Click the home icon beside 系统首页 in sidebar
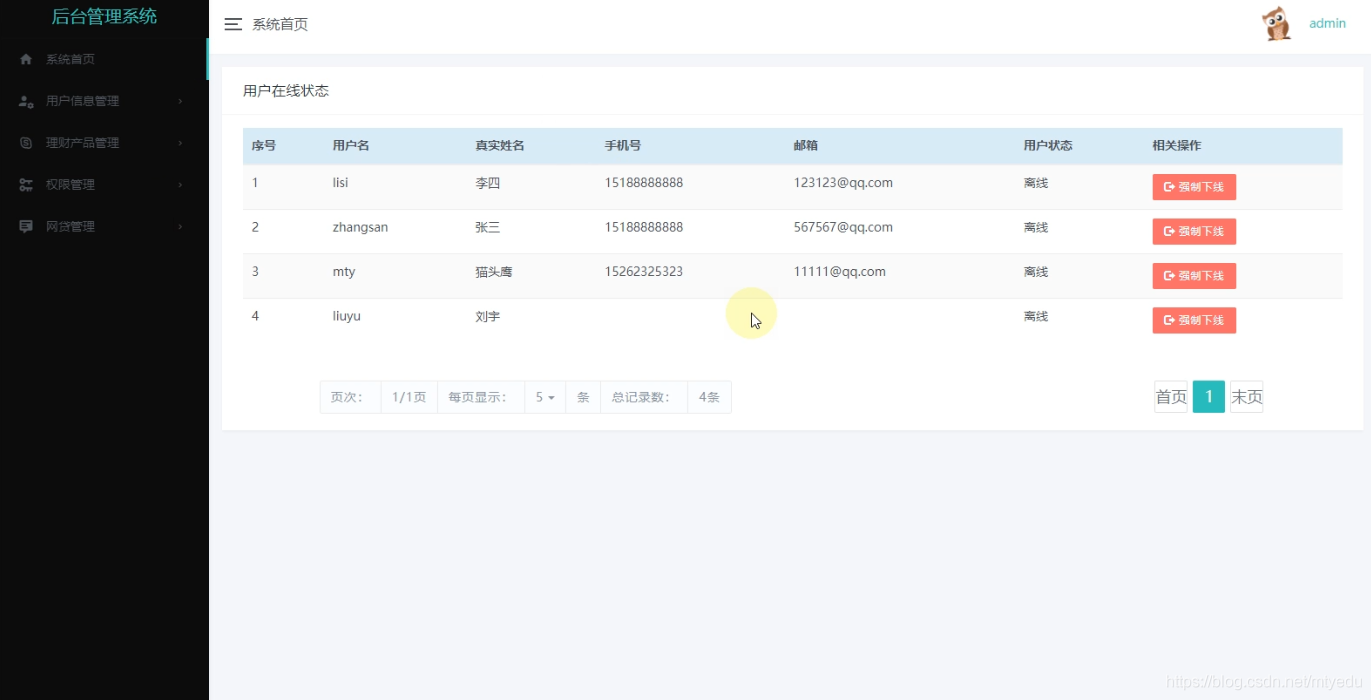Image resolution: width=1371 pixels, height=700 pixels. [24, 59]
